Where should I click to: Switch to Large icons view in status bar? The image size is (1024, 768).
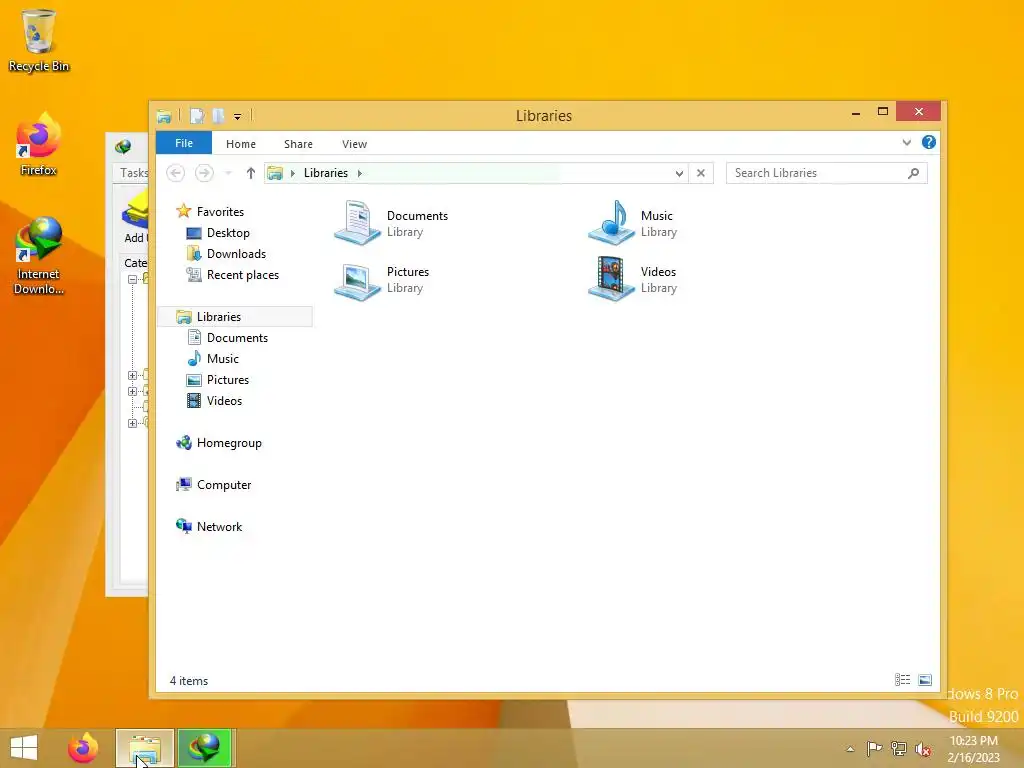pyautogui.click(x=925, y=680)
